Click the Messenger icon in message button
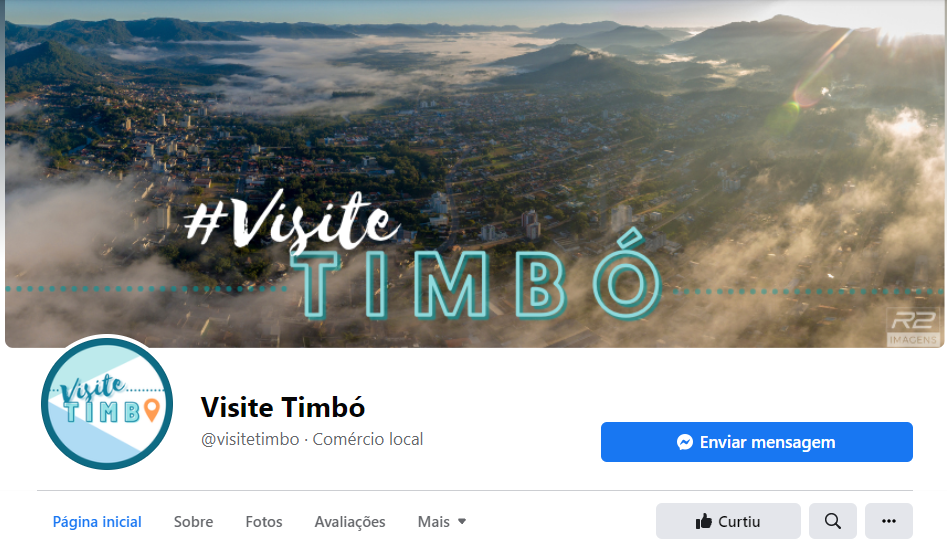947x546 pixels. point(685,442)
